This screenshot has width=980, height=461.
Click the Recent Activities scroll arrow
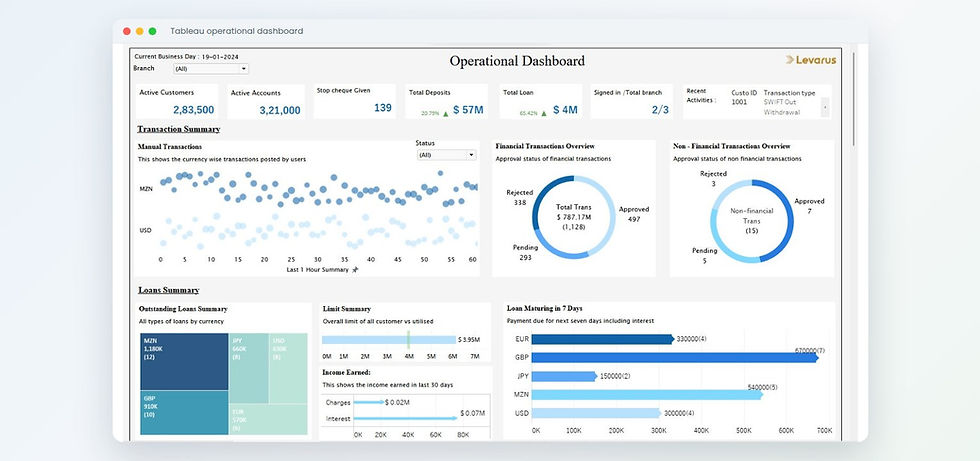coord(825,107)
